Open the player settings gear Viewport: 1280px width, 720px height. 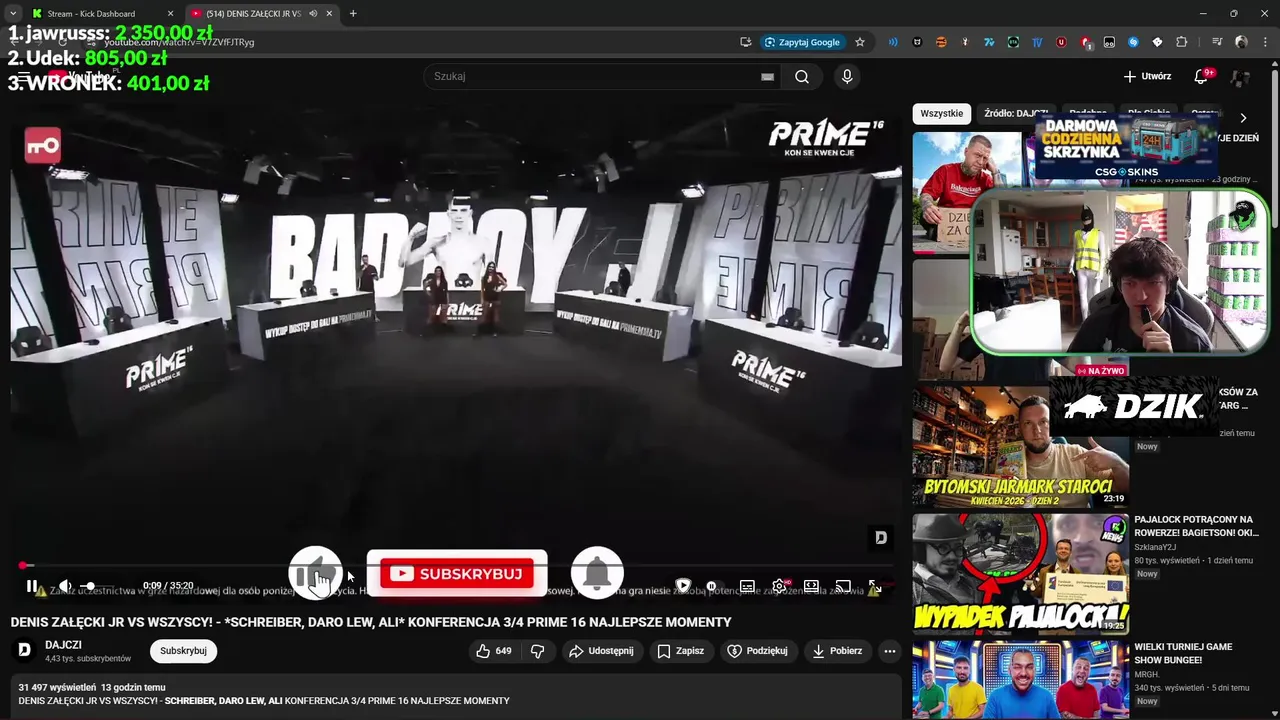coord(779,586)
